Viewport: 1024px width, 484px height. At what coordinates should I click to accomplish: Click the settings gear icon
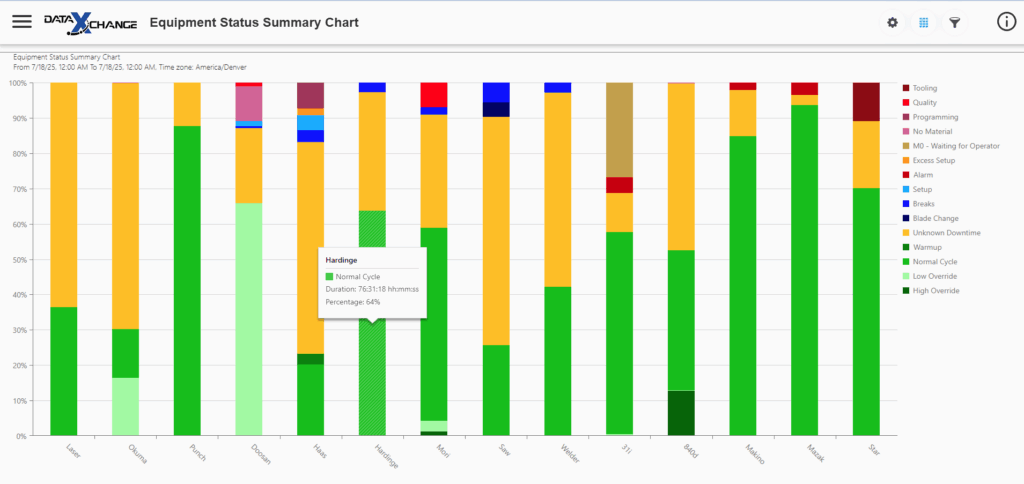click(x=892, y=22)
